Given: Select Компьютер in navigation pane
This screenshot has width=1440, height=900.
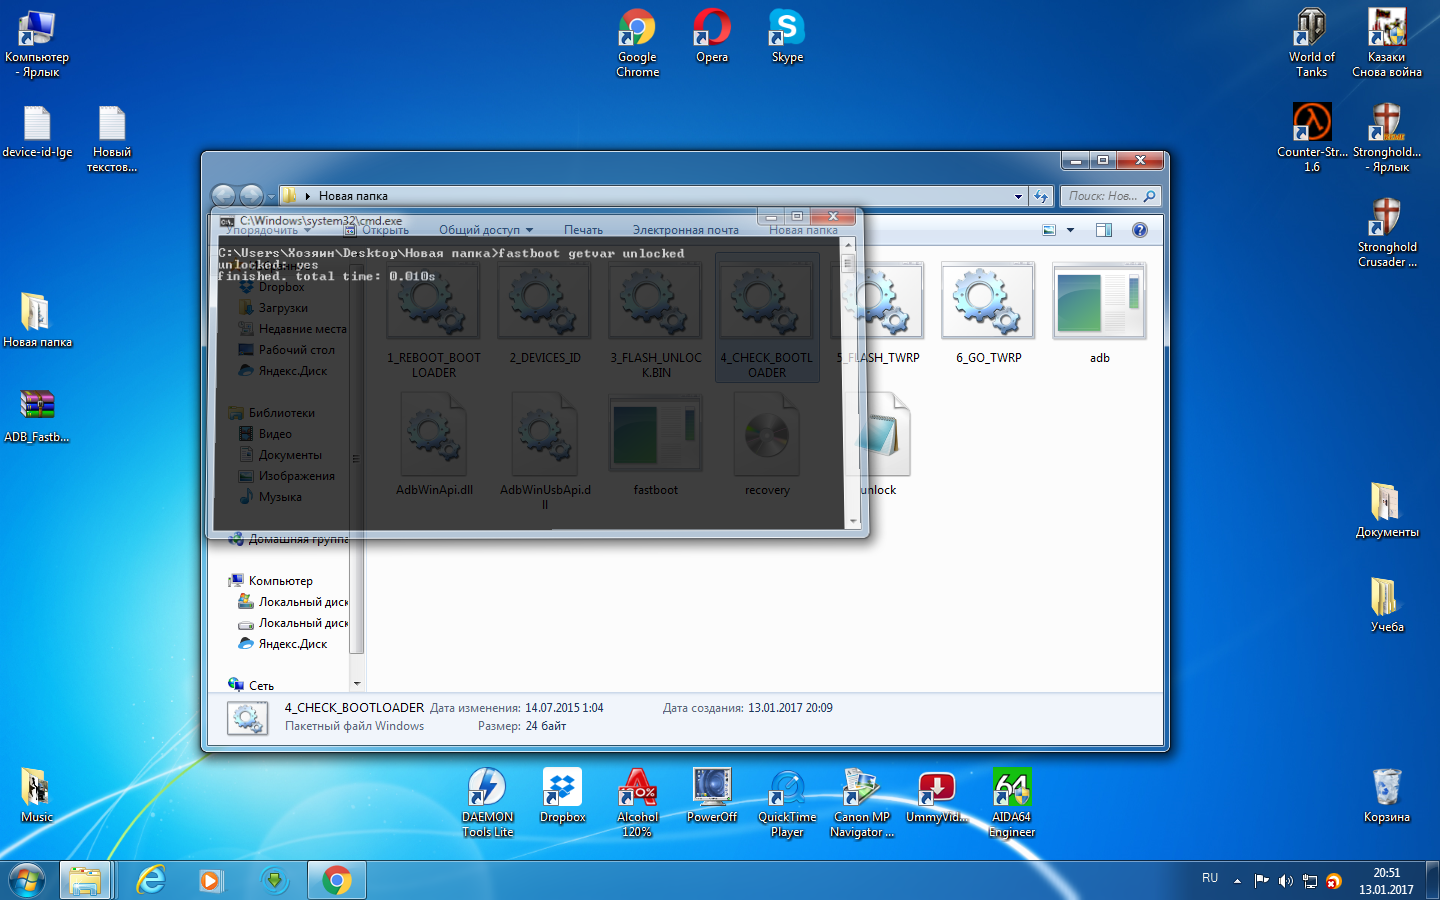Looking at the screenshot, I should pos(280,581).
